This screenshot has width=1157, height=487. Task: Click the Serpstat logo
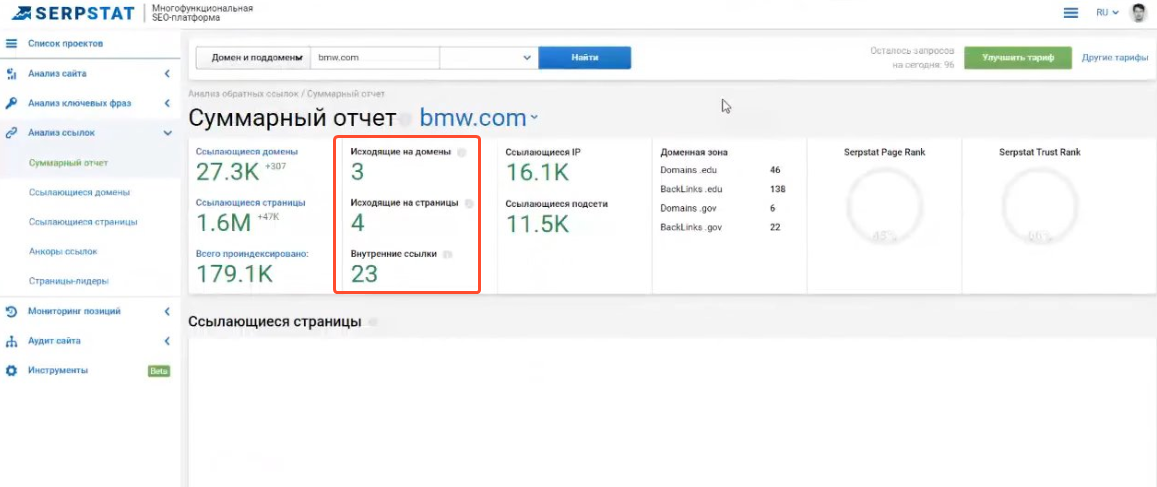(x=74, y=13)
